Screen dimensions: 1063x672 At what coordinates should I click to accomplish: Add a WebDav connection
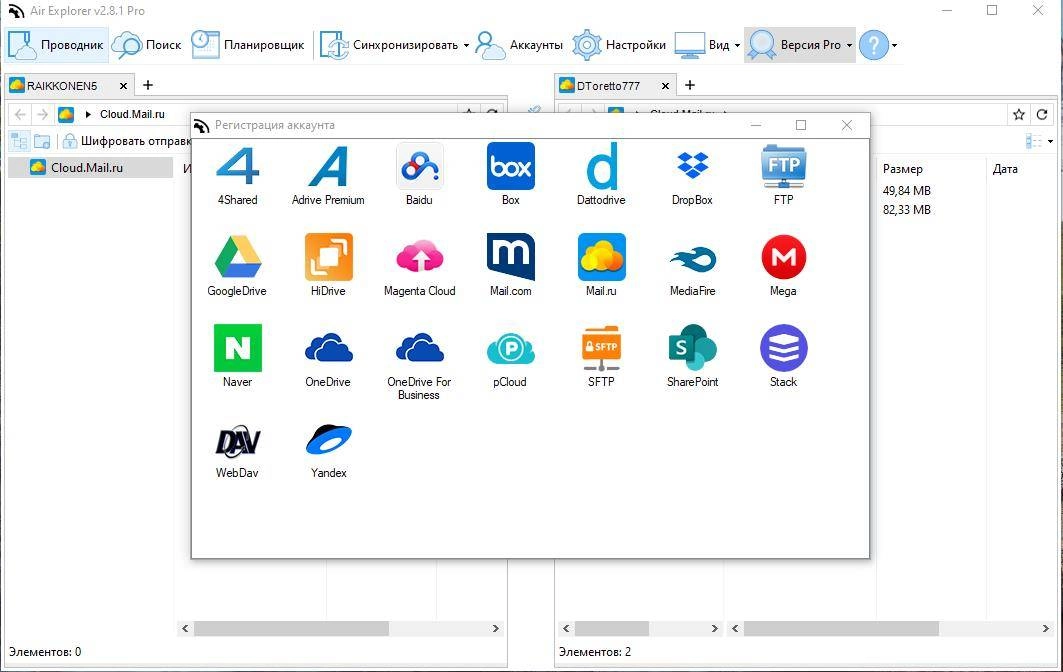(x=237, y=451)
